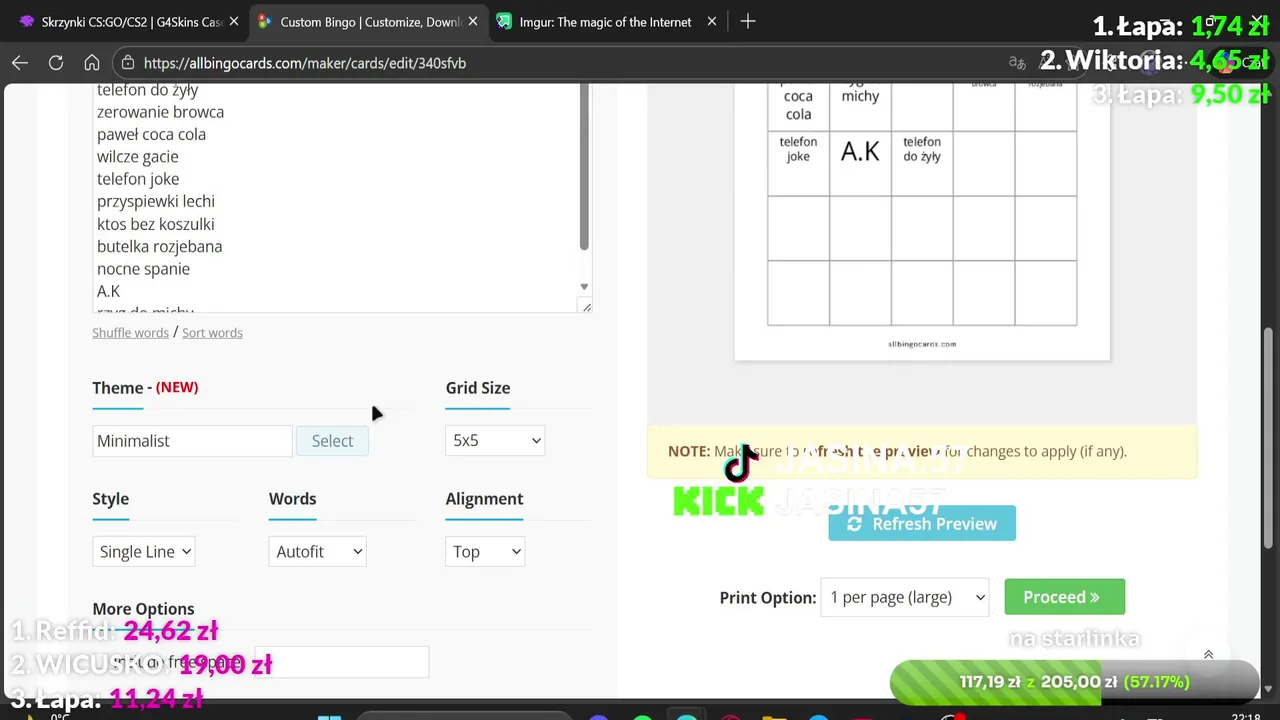Click the Sort words link

pyautogui.click(x=212, y=333)
